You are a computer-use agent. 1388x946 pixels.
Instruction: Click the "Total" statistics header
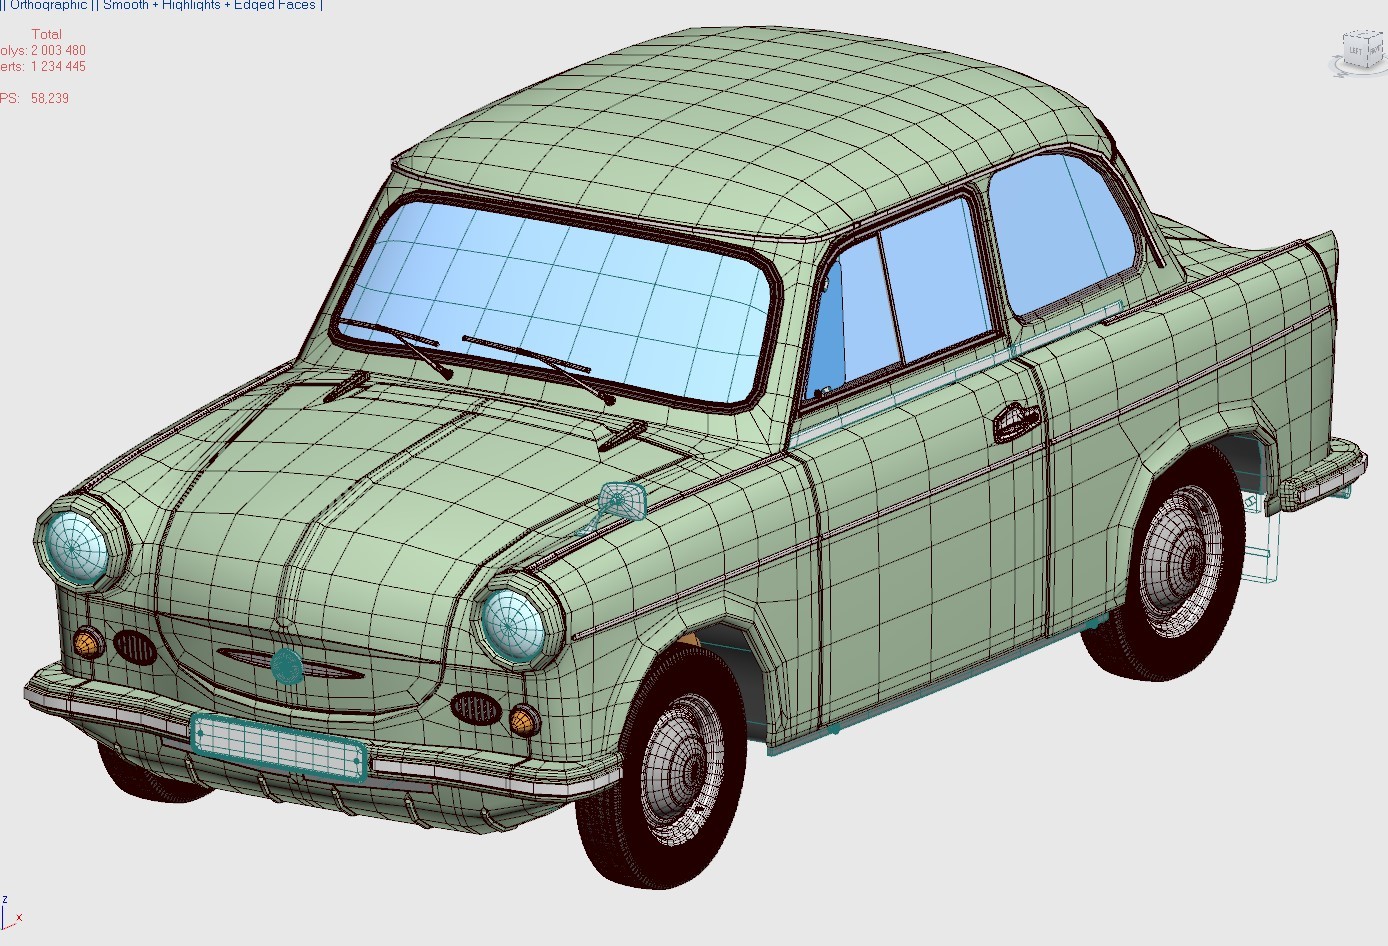[47, 34]
